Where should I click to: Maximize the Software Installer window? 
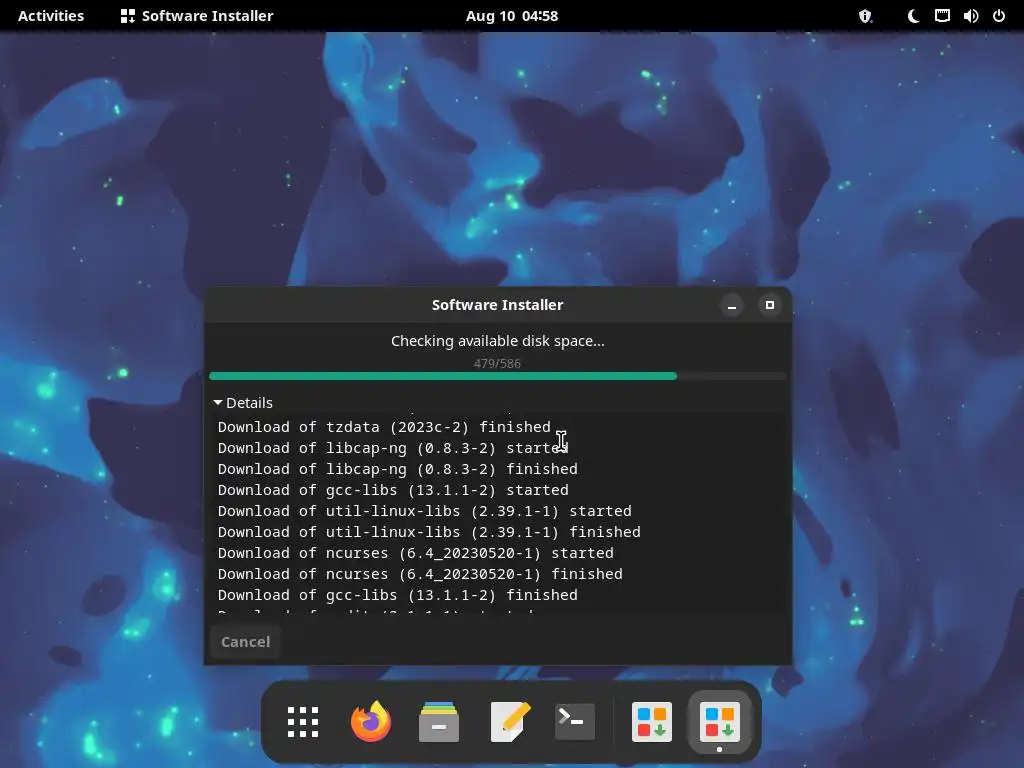(x=770, y=306)
